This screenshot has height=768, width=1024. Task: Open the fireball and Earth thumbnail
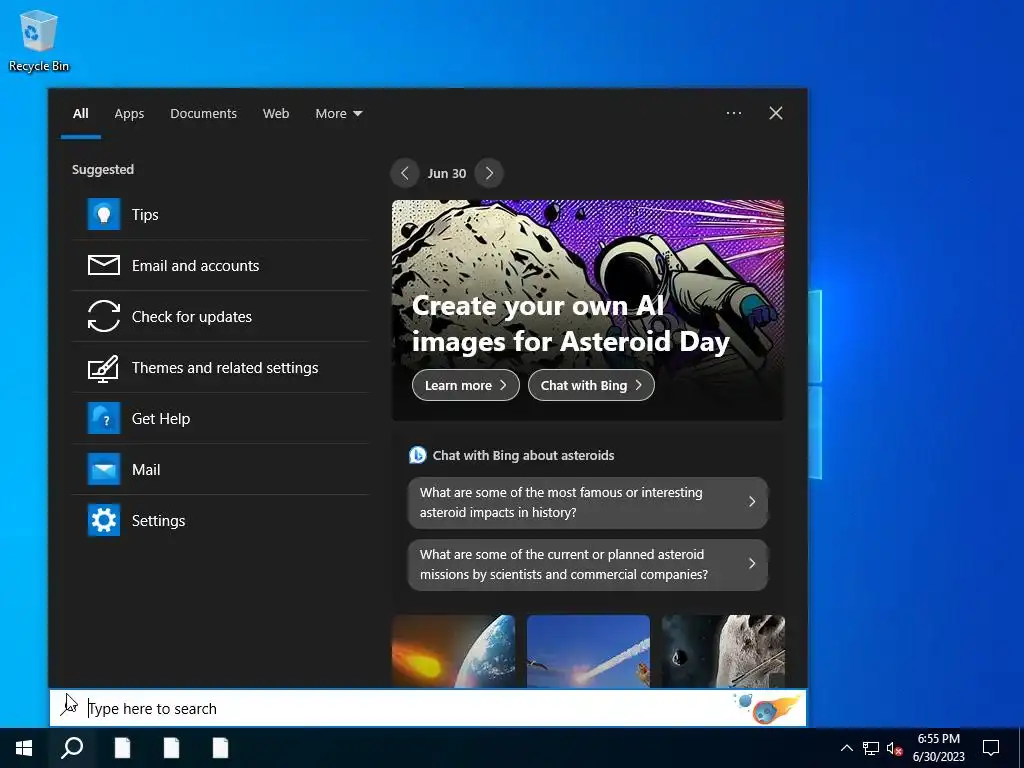coord(453,651)
